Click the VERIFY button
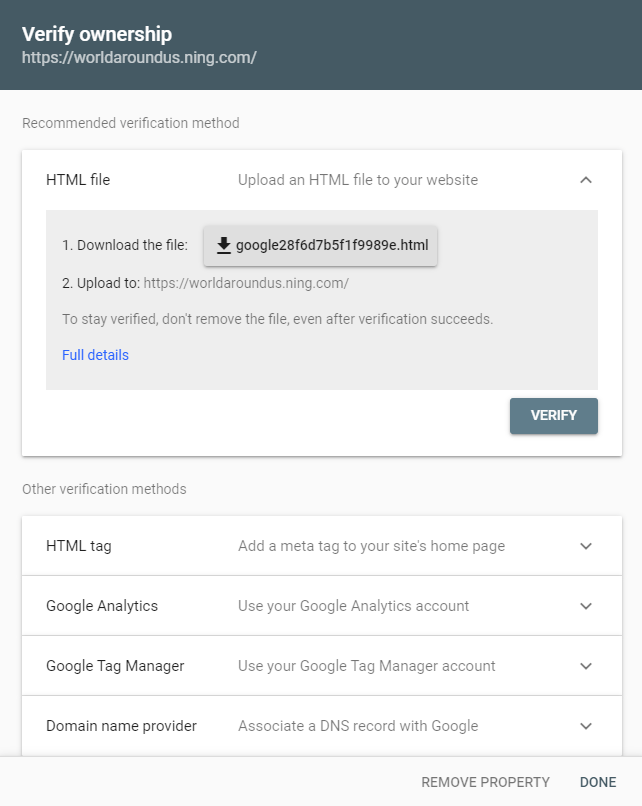This screenshot has height=806, width=642. [553, 416]
